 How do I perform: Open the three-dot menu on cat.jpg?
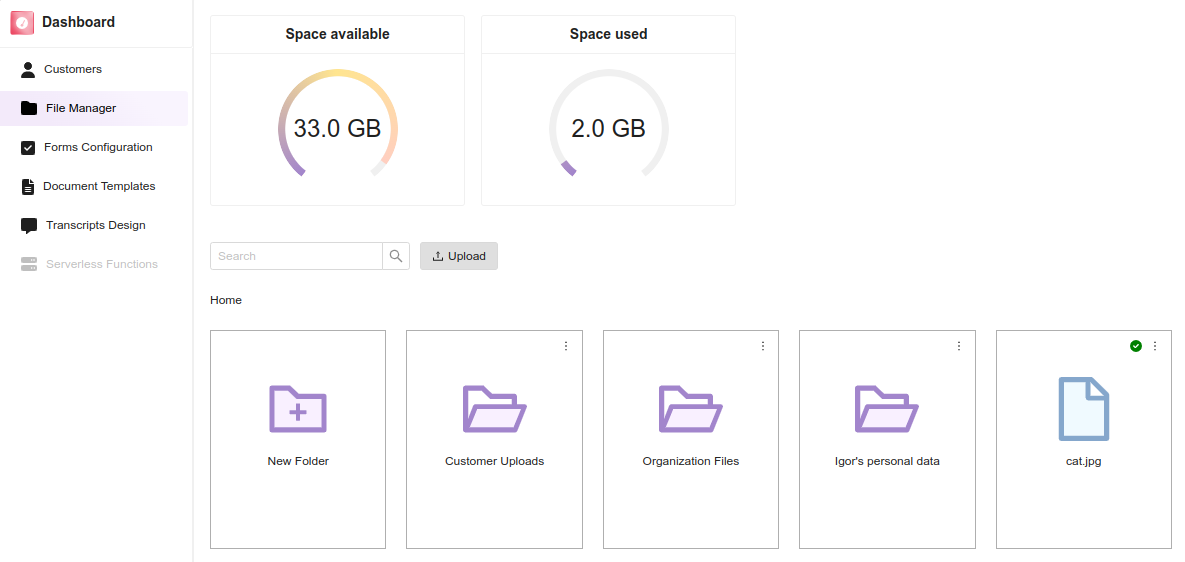[x=1155, y=346]
